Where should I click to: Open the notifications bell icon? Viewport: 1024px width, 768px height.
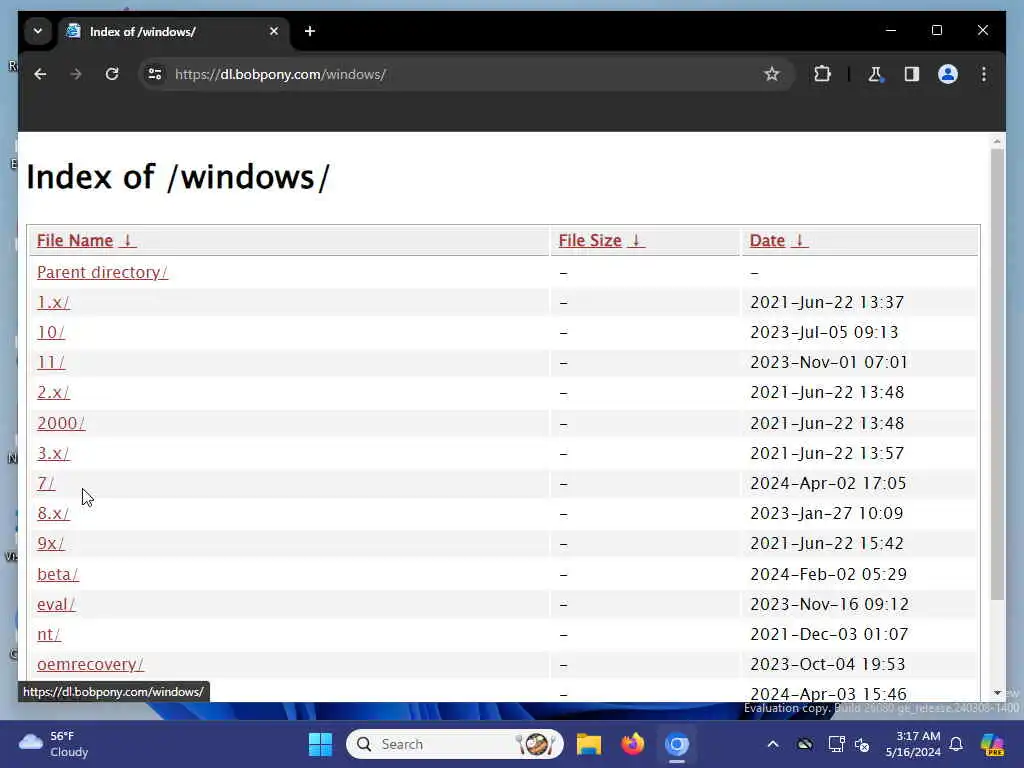[x=956, y=744]
